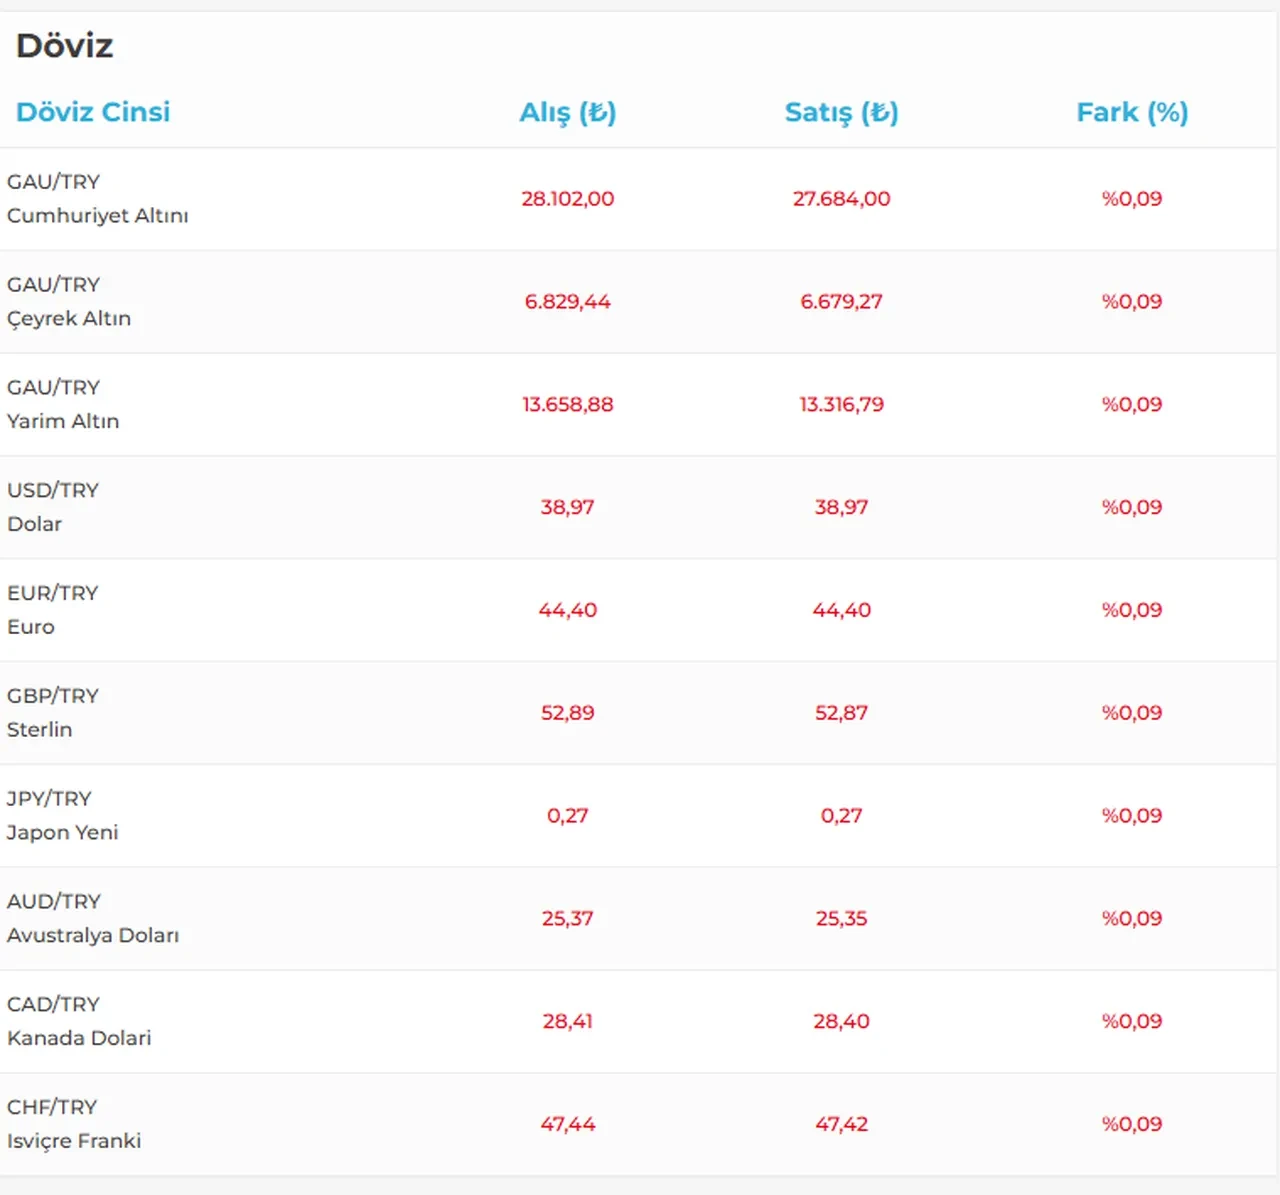The height and width of the screenshot is (1195, 1280).
Task: Open the USD/TRY Dolar entry
Action: (x=53, y=507)
